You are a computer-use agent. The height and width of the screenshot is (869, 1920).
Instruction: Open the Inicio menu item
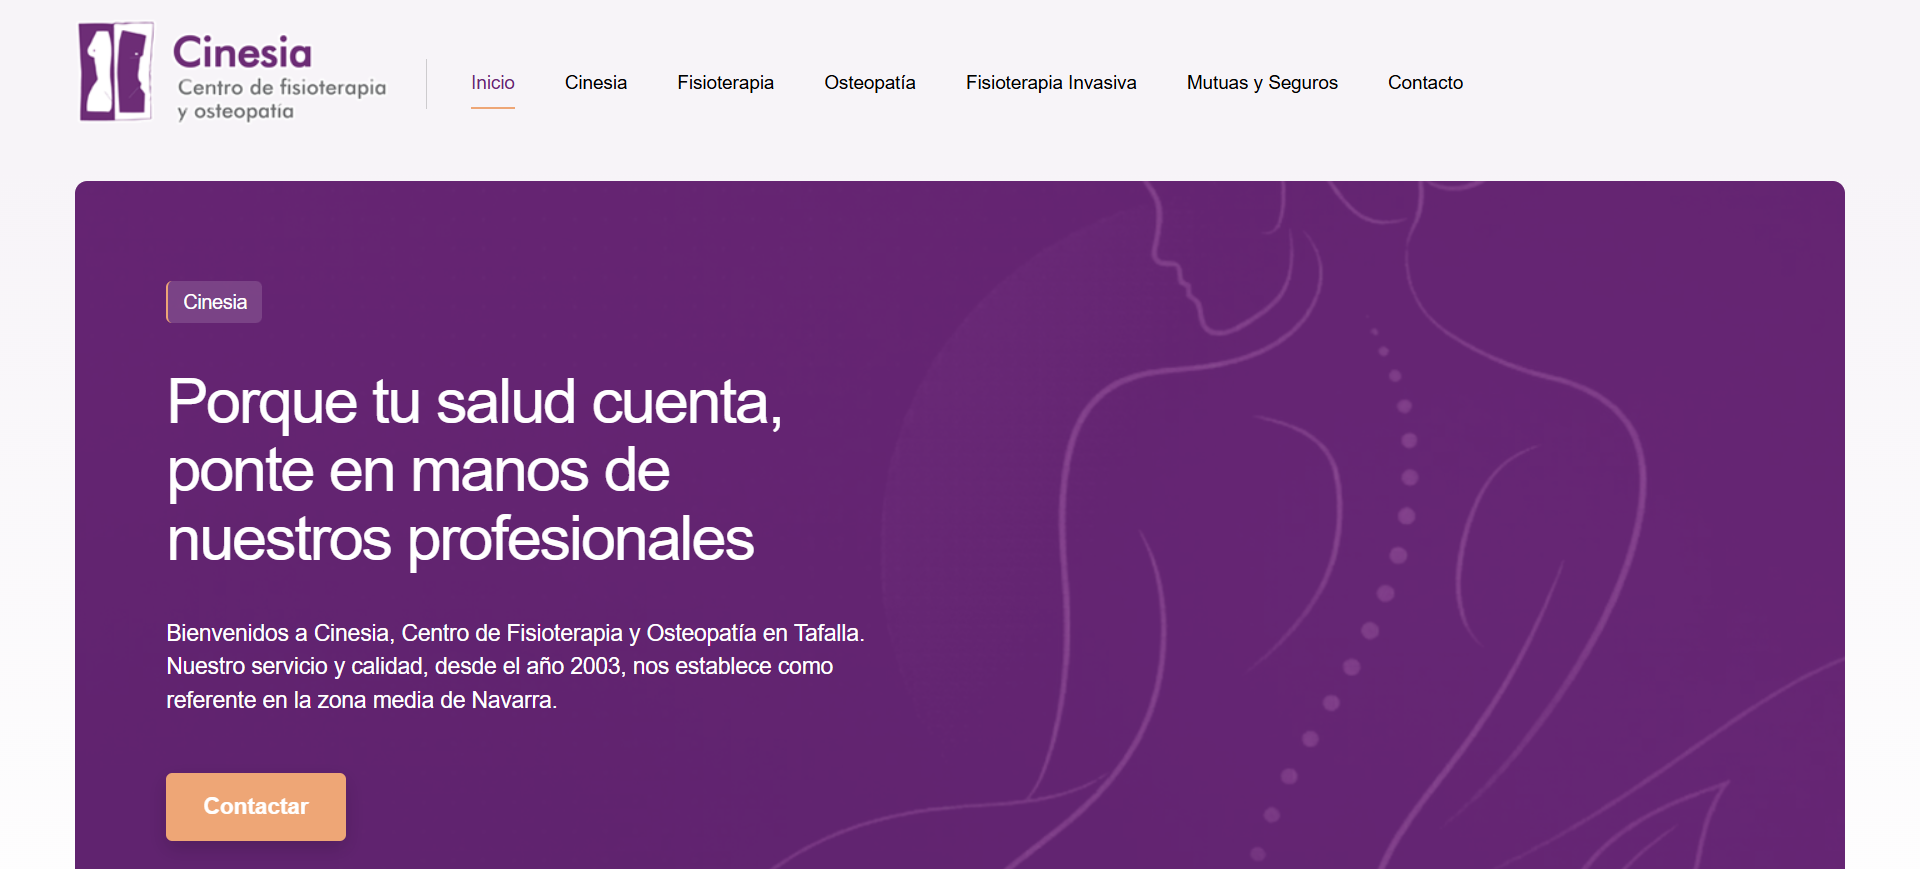[x=493, y=83]
